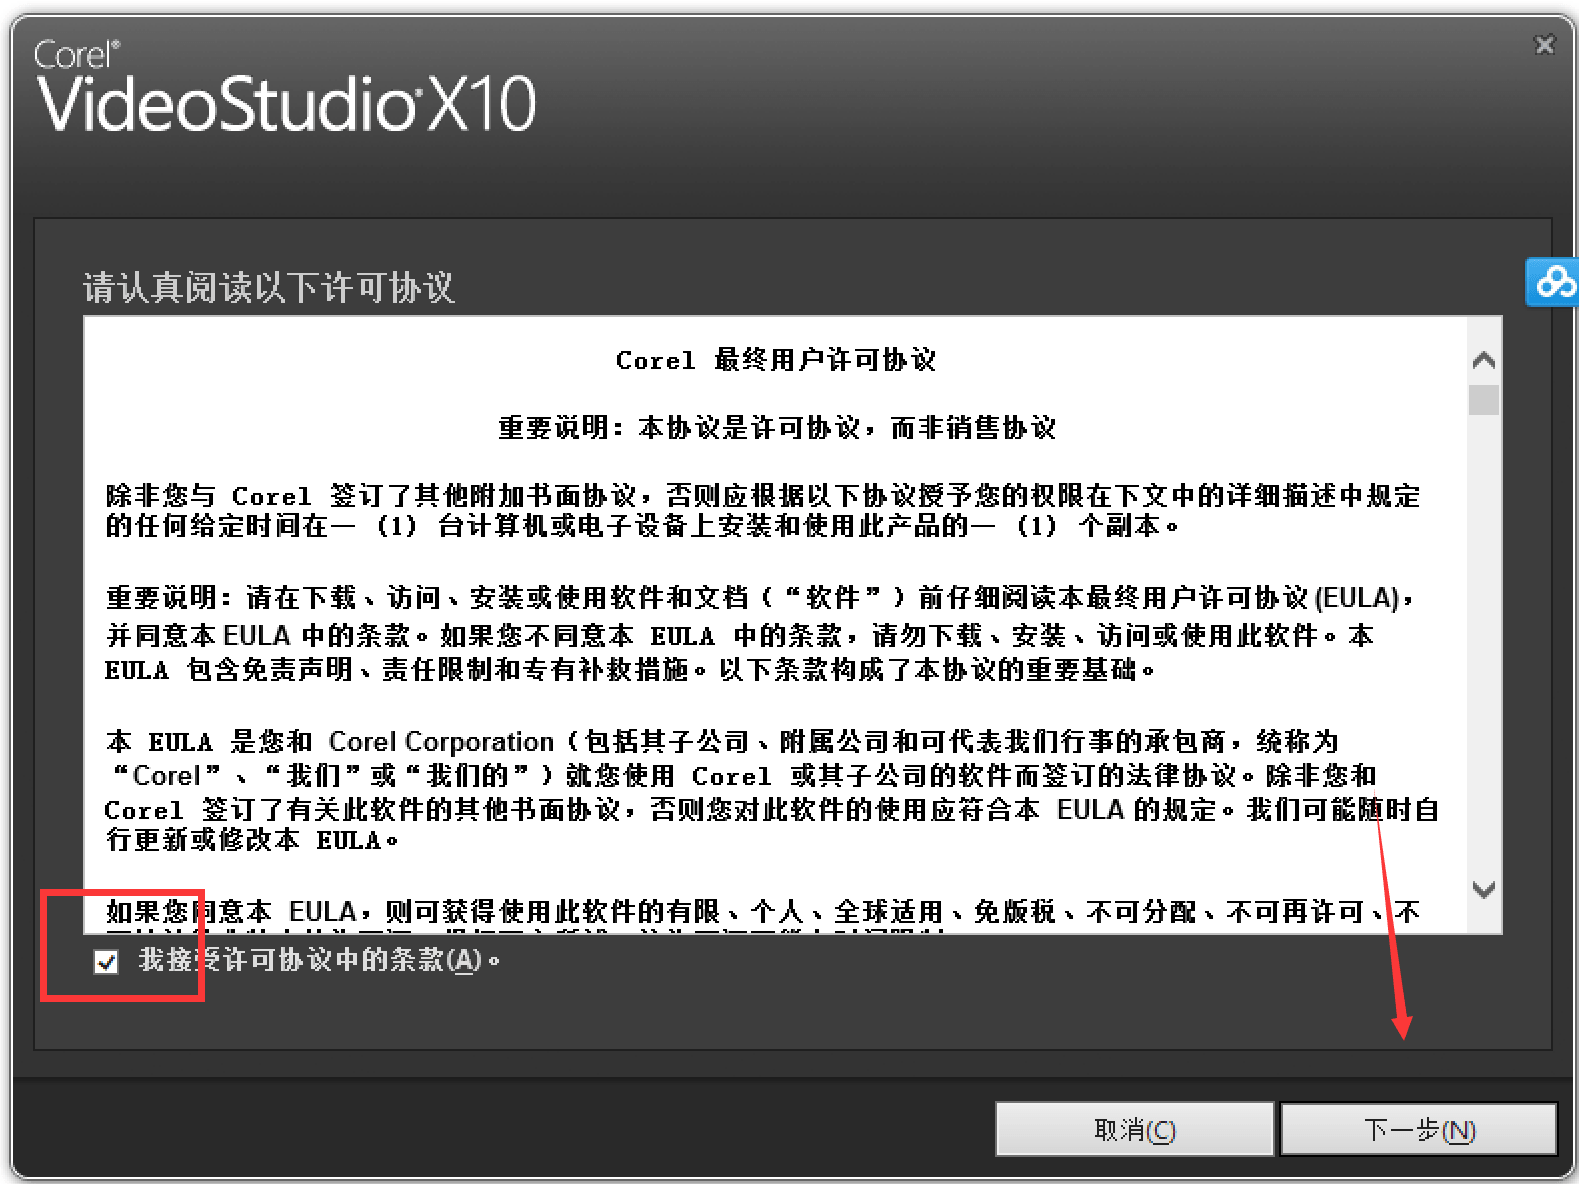Click the license scrollbar thumb
Image resolution: width=1579 pixels, height=1184 pixels.
(1484, 400)
